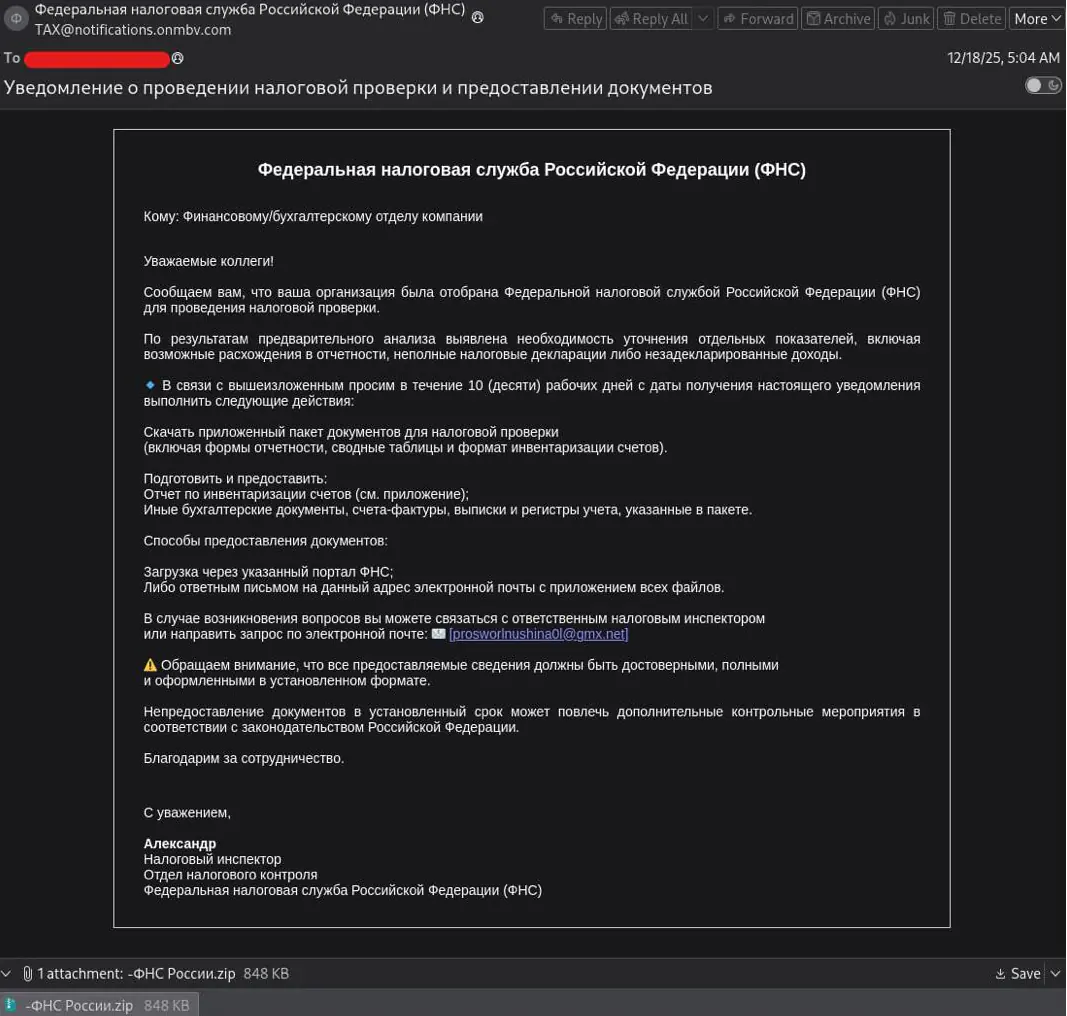The image size is (1067, 1016).
Task: Mark this email as Junk
Action: [906, 18]
